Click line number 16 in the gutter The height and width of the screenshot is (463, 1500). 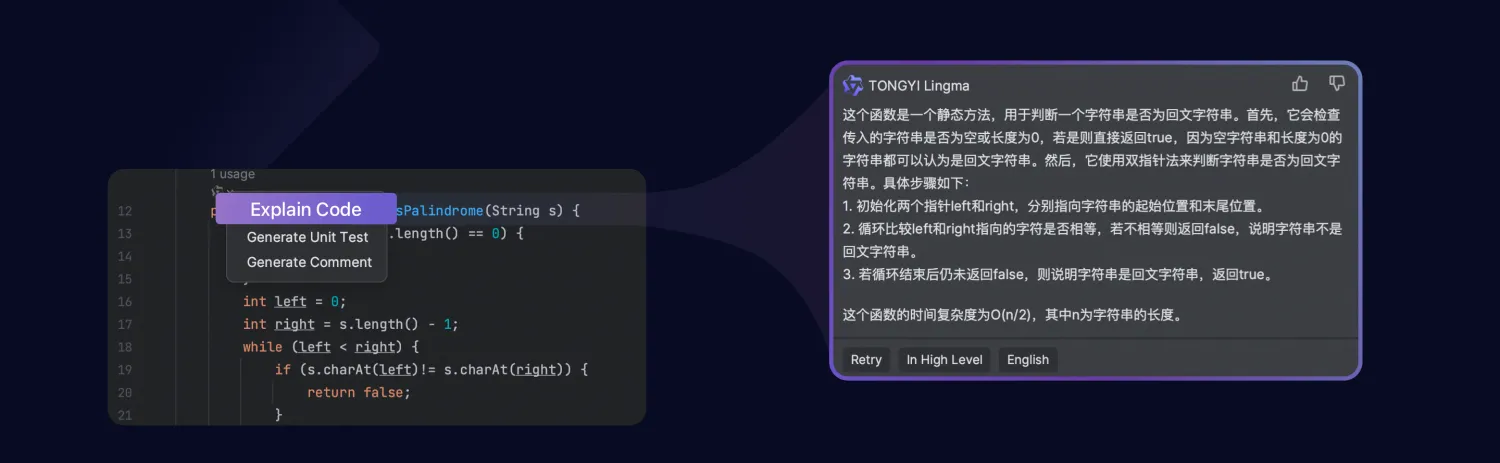[x=125, y=301]
